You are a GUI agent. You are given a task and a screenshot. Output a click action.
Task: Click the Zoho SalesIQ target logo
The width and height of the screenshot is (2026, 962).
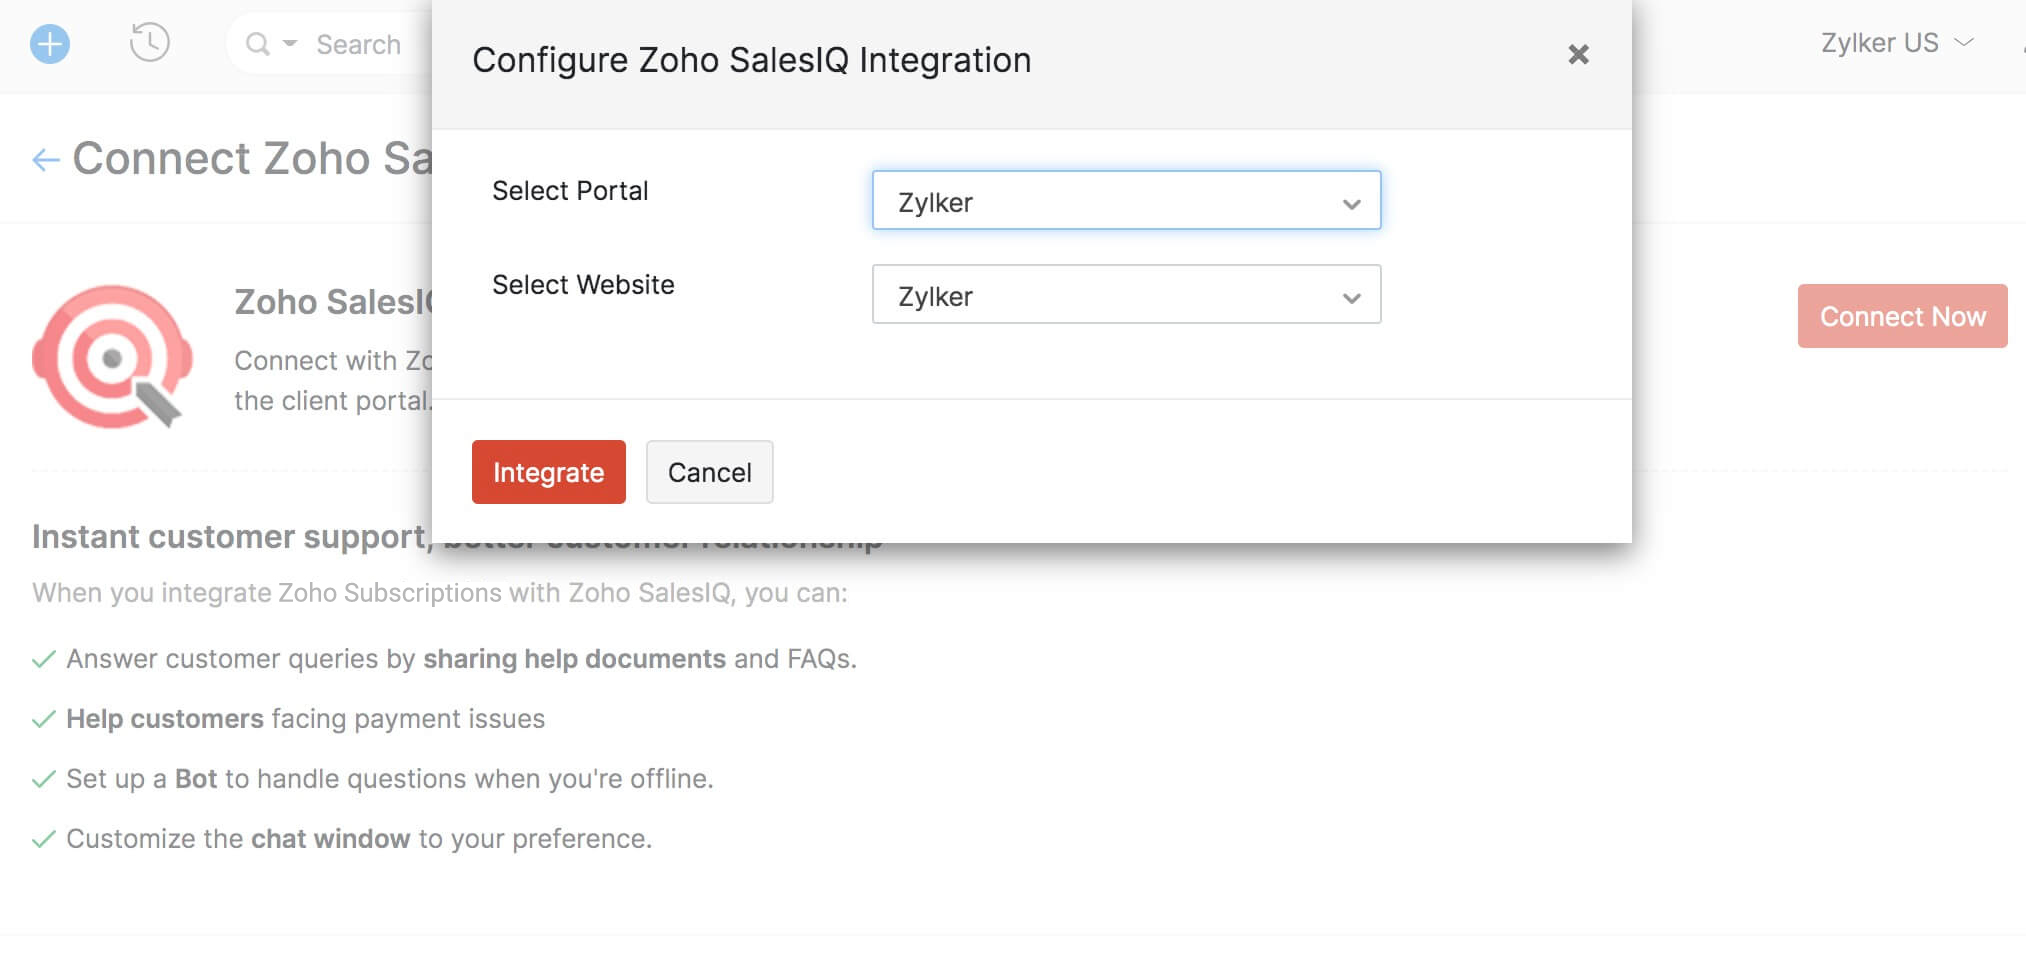click(x=112, y=357)
